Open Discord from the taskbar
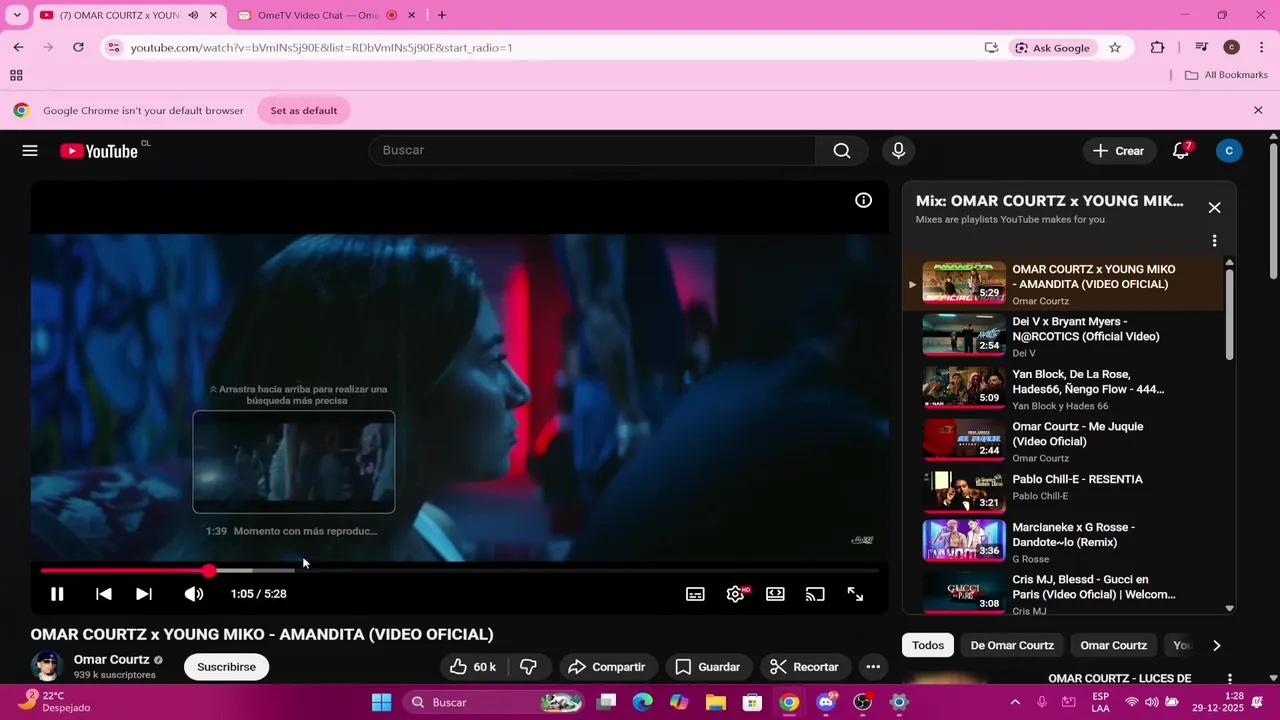Screen dimensions: 1280x720 click(826, 702)
